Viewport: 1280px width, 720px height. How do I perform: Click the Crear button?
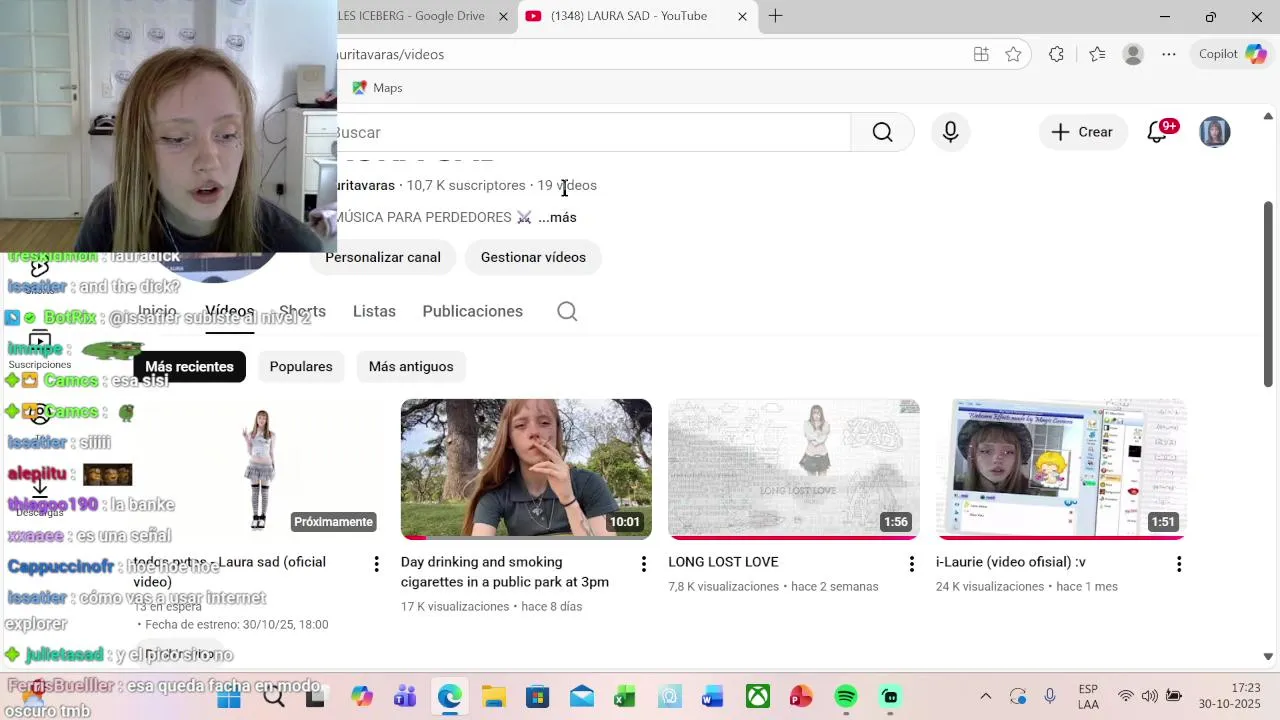[x=1082, y=132]
